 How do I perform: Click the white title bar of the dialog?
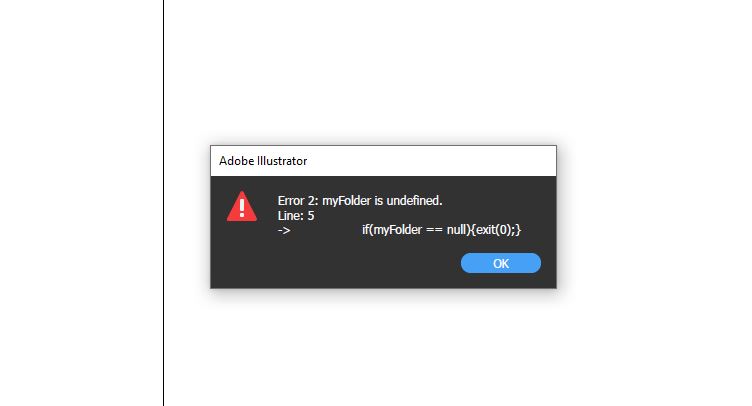tap(383, 161)
